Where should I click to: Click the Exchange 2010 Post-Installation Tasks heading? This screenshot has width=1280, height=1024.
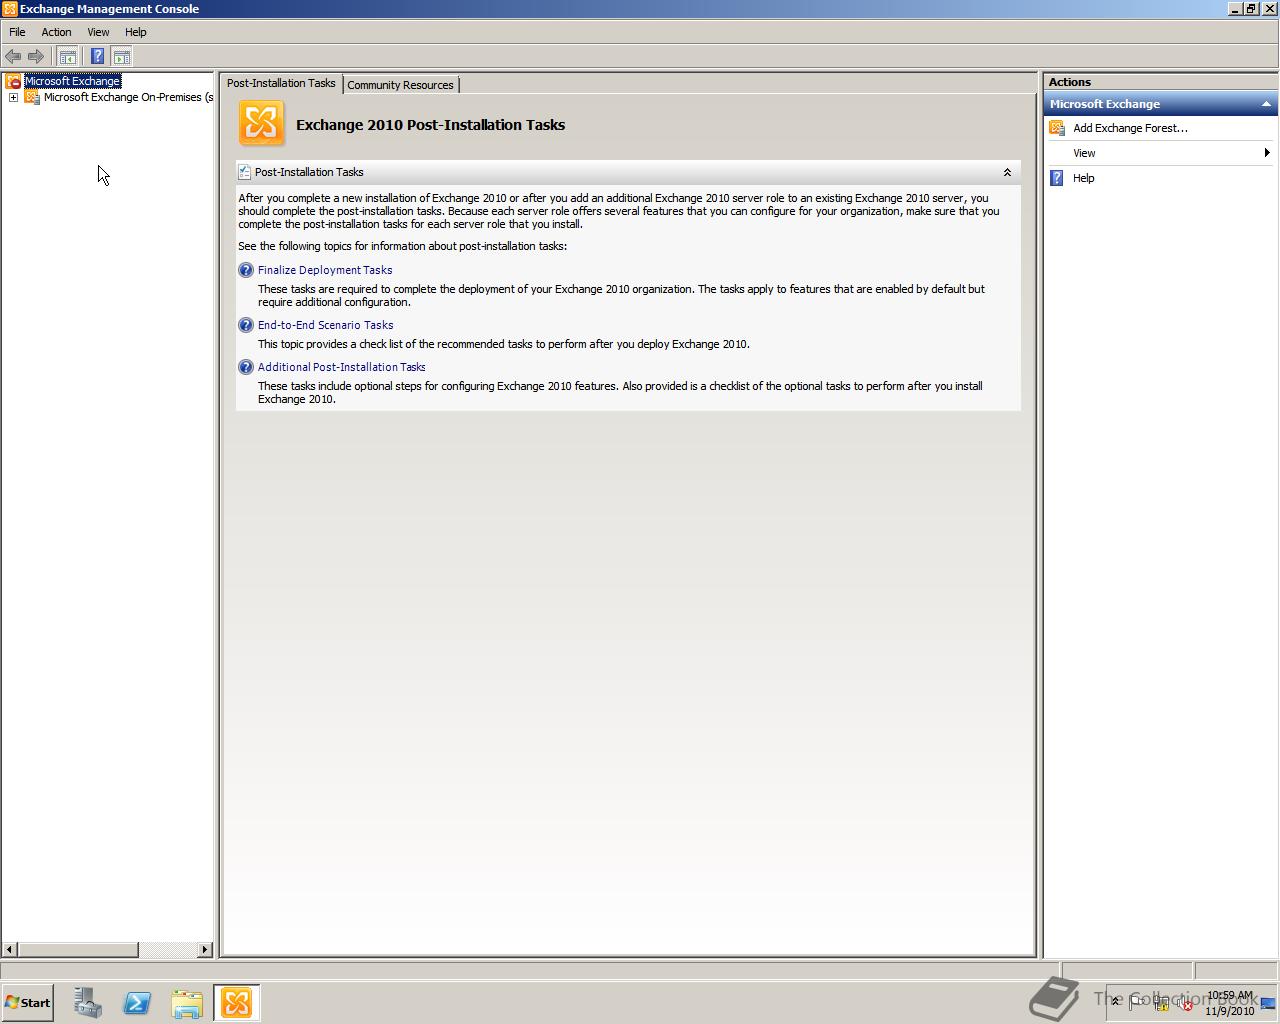[x=430, y=125]
